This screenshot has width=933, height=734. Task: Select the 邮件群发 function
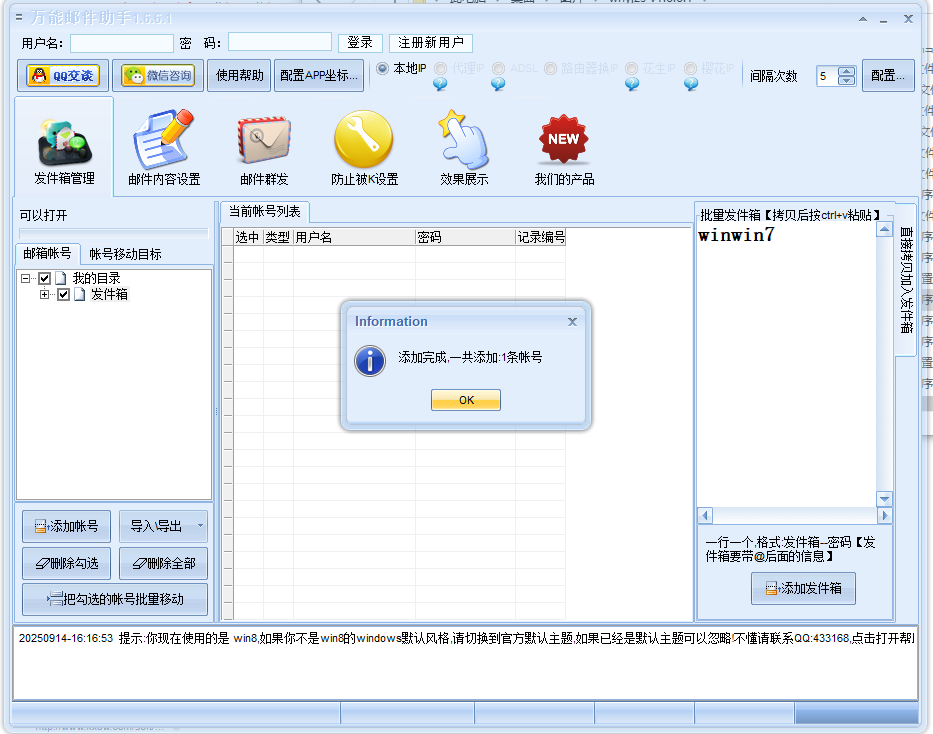(263, 147)
